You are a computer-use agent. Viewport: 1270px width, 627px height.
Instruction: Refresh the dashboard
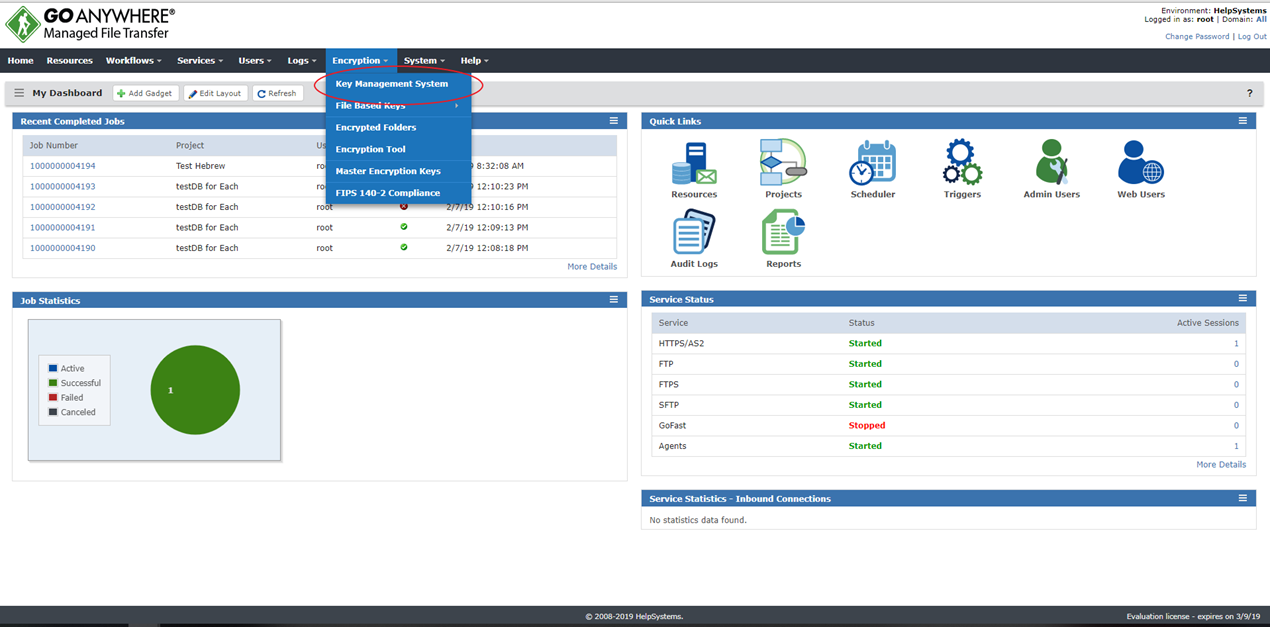pyautogui.click(x=277, y=93)
